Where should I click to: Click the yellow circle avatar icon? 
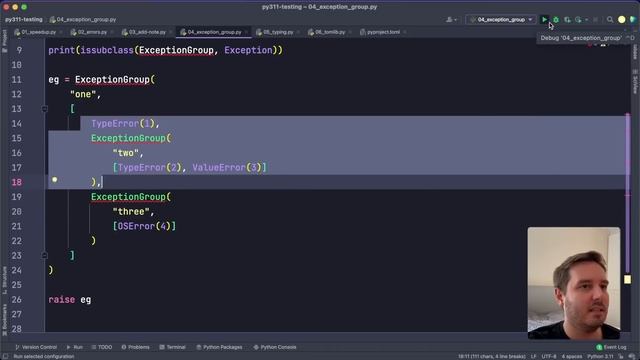point(621,20)
